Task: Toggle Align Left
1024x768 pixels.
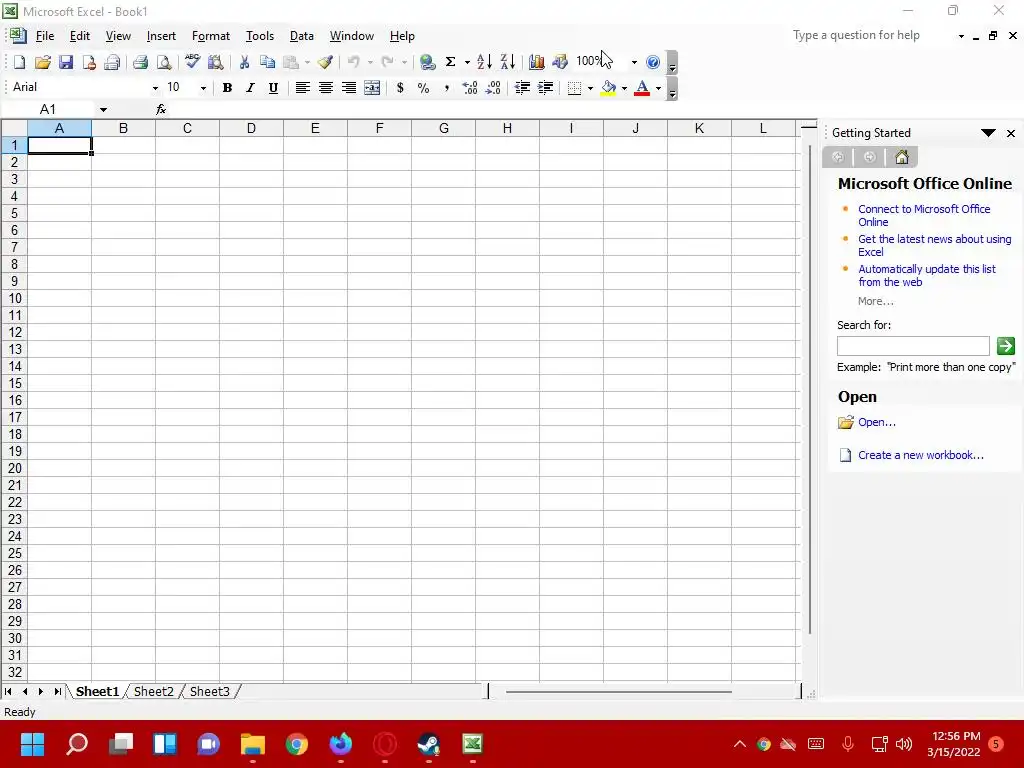Action: pos(302,88)
